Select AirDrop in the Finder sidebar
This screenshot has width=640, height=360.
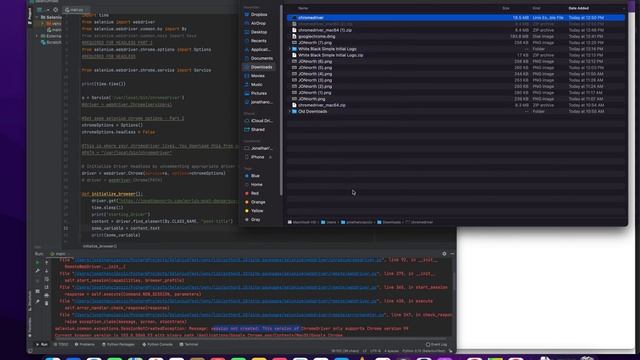(x=258, y=23)
